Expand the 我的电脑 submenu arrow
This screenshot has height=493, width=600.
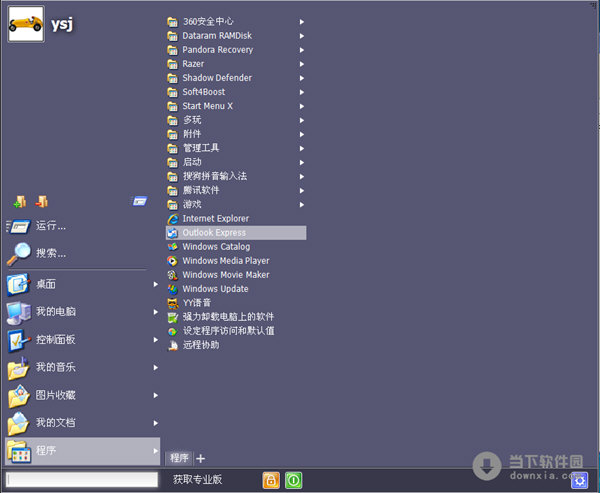tap(155, 312)
